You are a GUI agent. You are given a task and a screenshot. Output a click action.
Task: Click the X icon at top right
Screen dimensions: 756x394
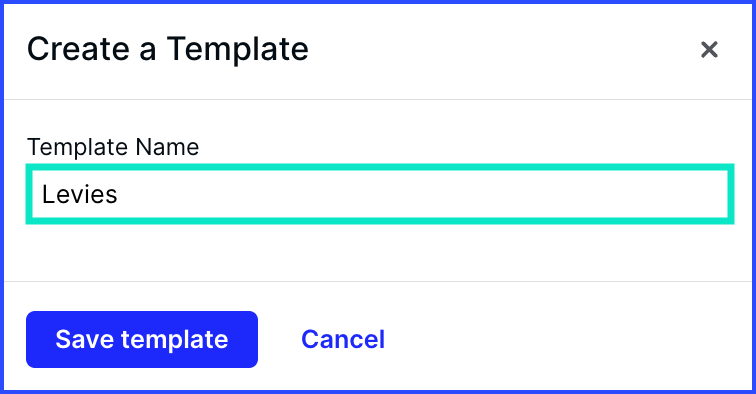coord(709,49)
